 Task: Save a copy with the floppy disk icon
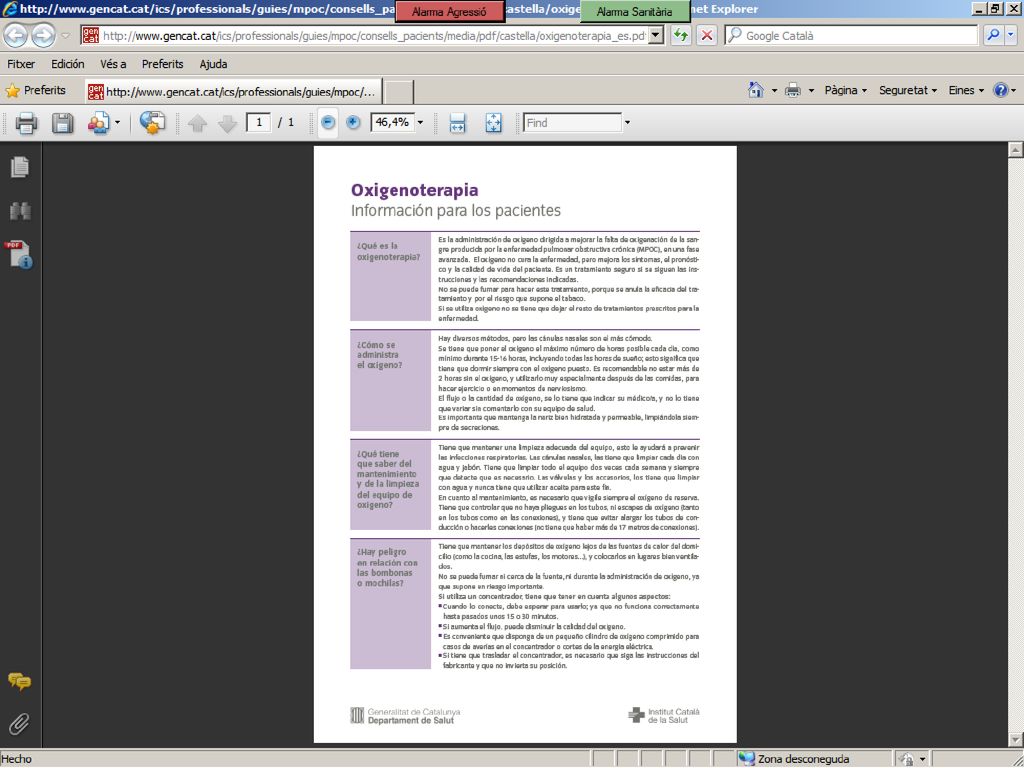coord(63,123)
